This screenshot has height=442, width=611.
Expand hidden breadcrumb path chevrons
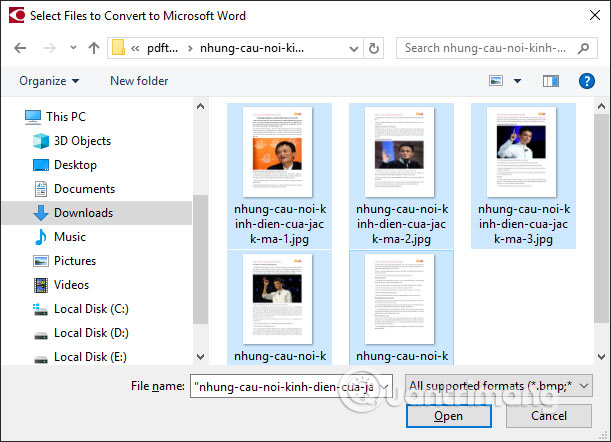(135, 48)
